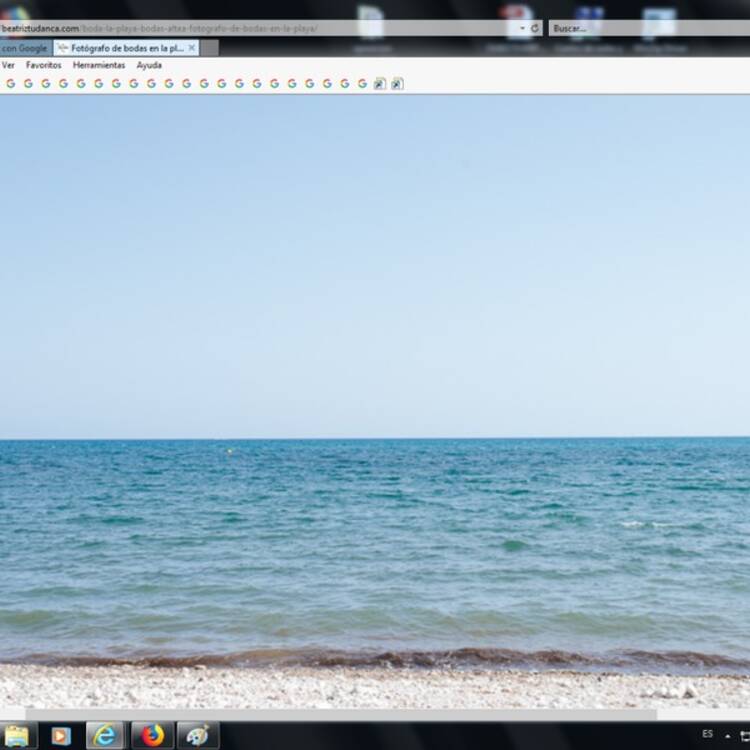Close the 'Fotógrafo de bodas' tab
750x750 pixels.
(x=192, y=48)
